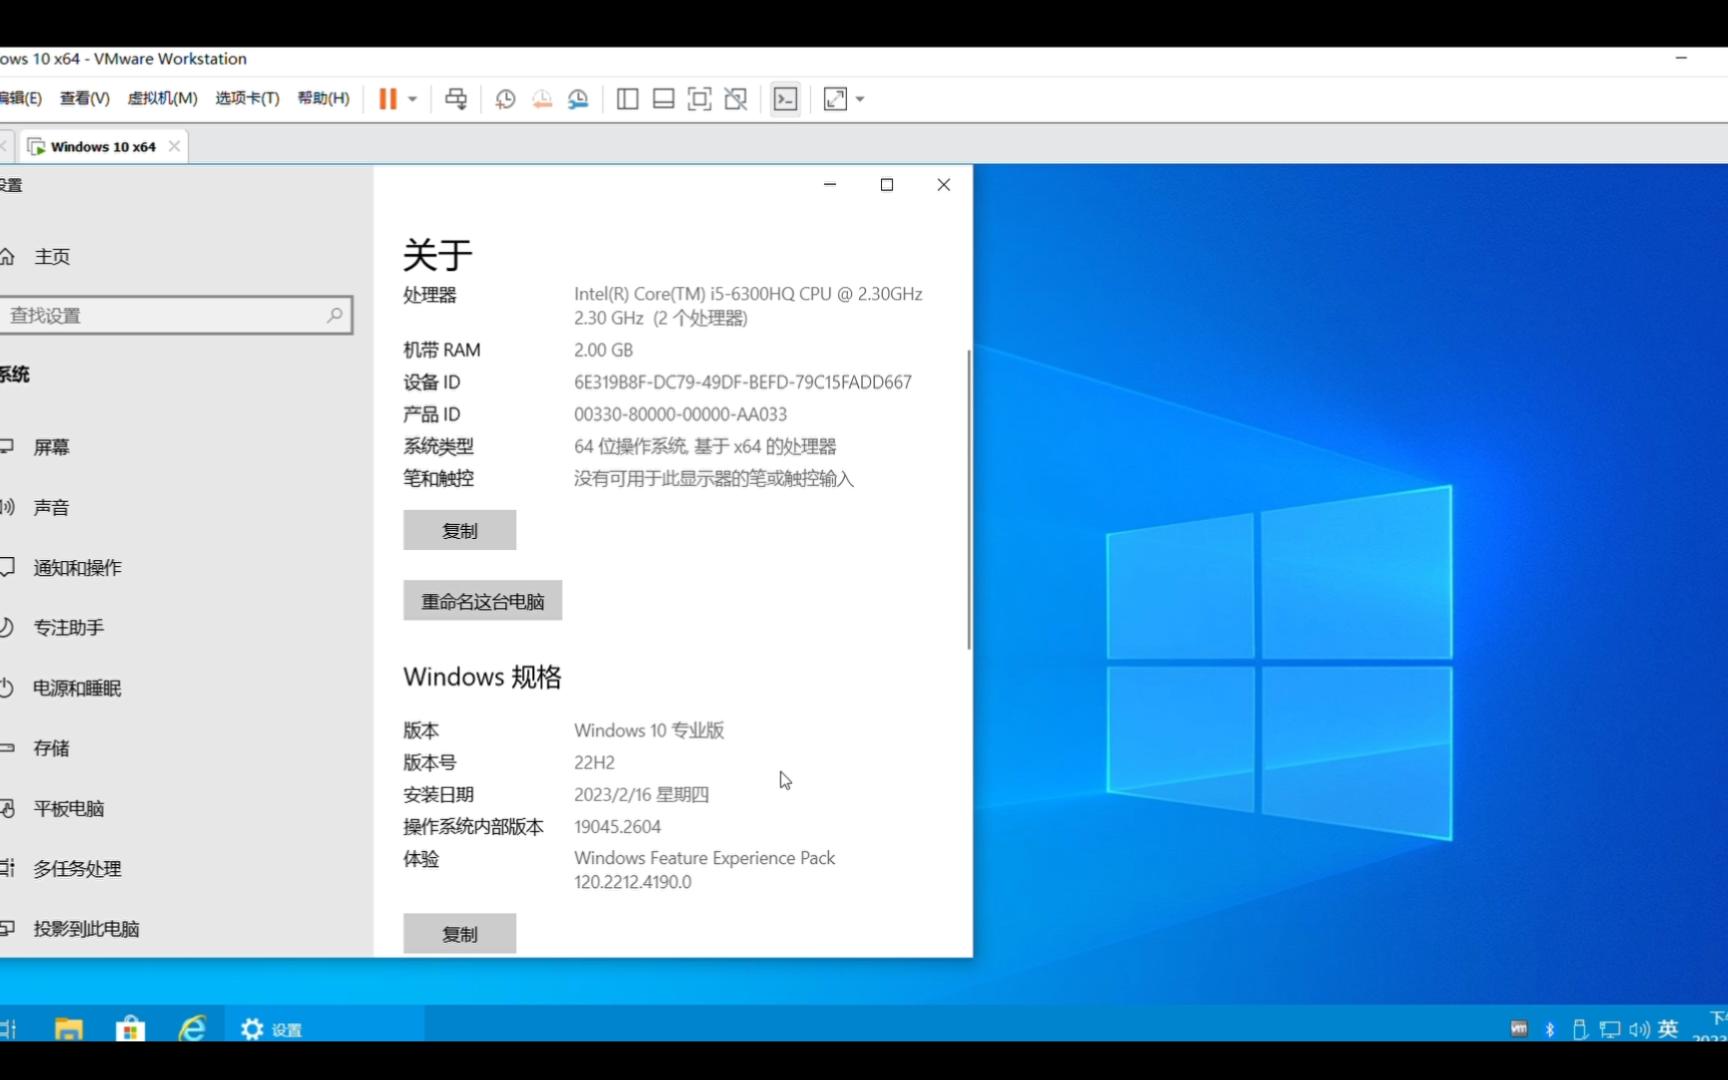
Task: Send Ctrl+Alt+Del to the virtual machine
Action: point(456,99)
